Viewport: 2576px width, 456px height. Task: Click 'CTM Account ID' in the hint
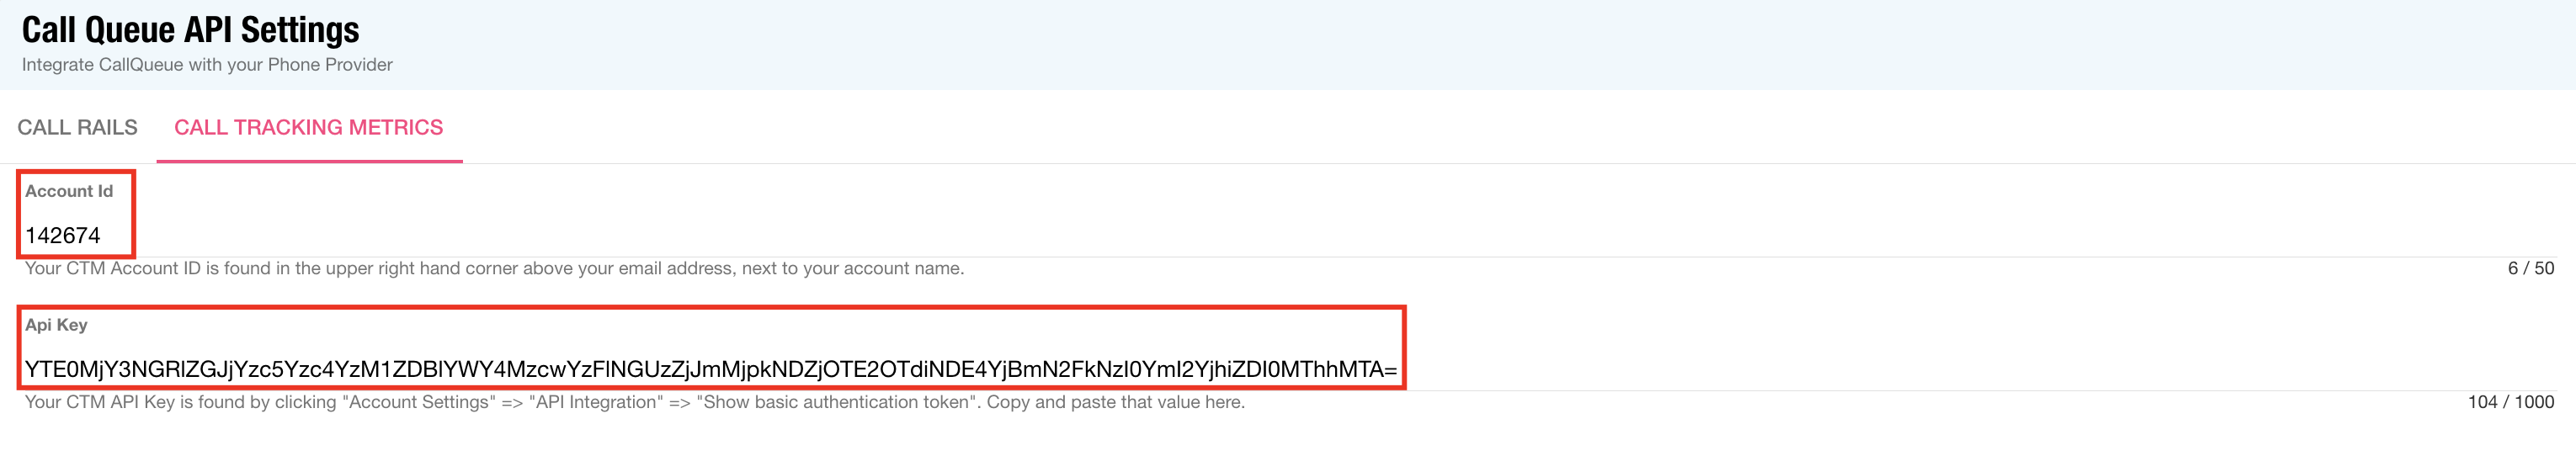133,269
